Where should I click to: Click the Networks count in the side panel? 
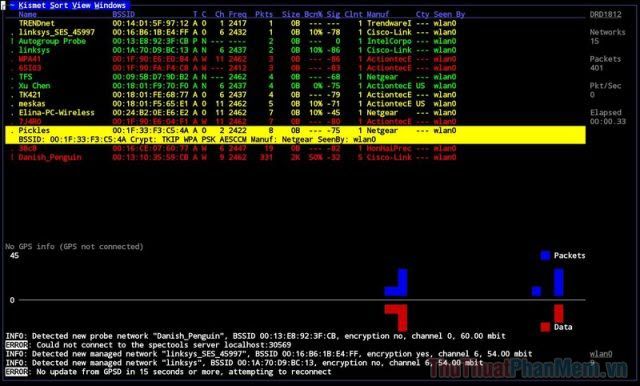(x=594, y=41)
